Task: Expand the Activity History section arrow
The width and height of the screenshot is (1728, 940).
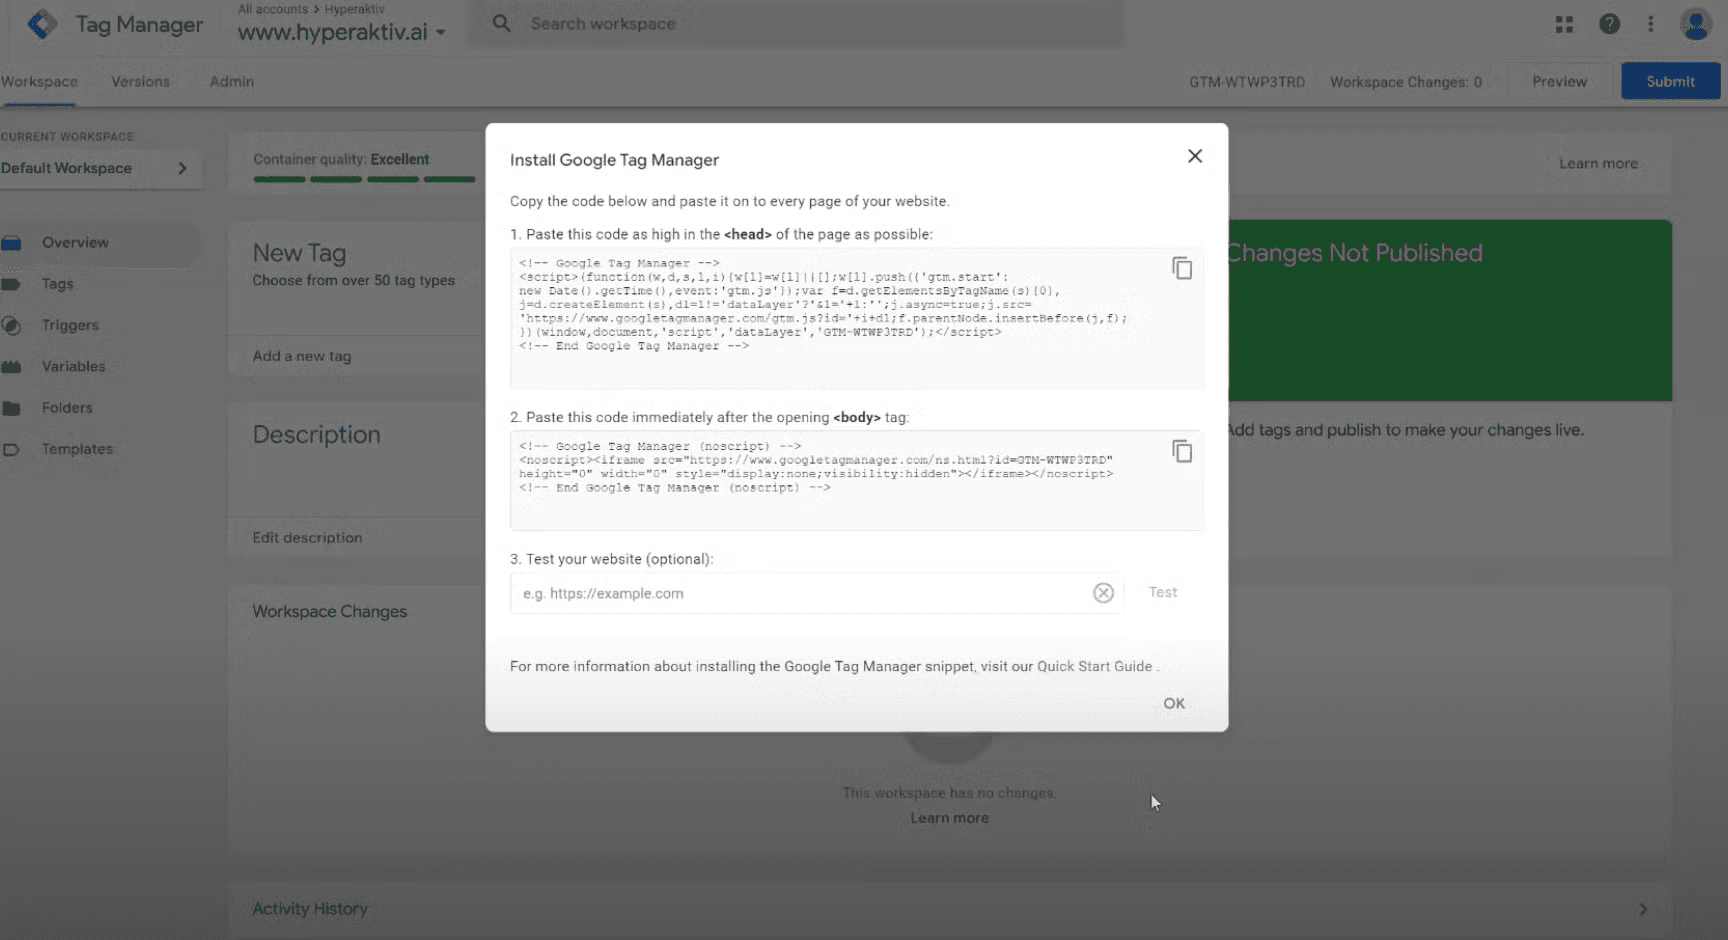Action: [x=1643, y=909]
